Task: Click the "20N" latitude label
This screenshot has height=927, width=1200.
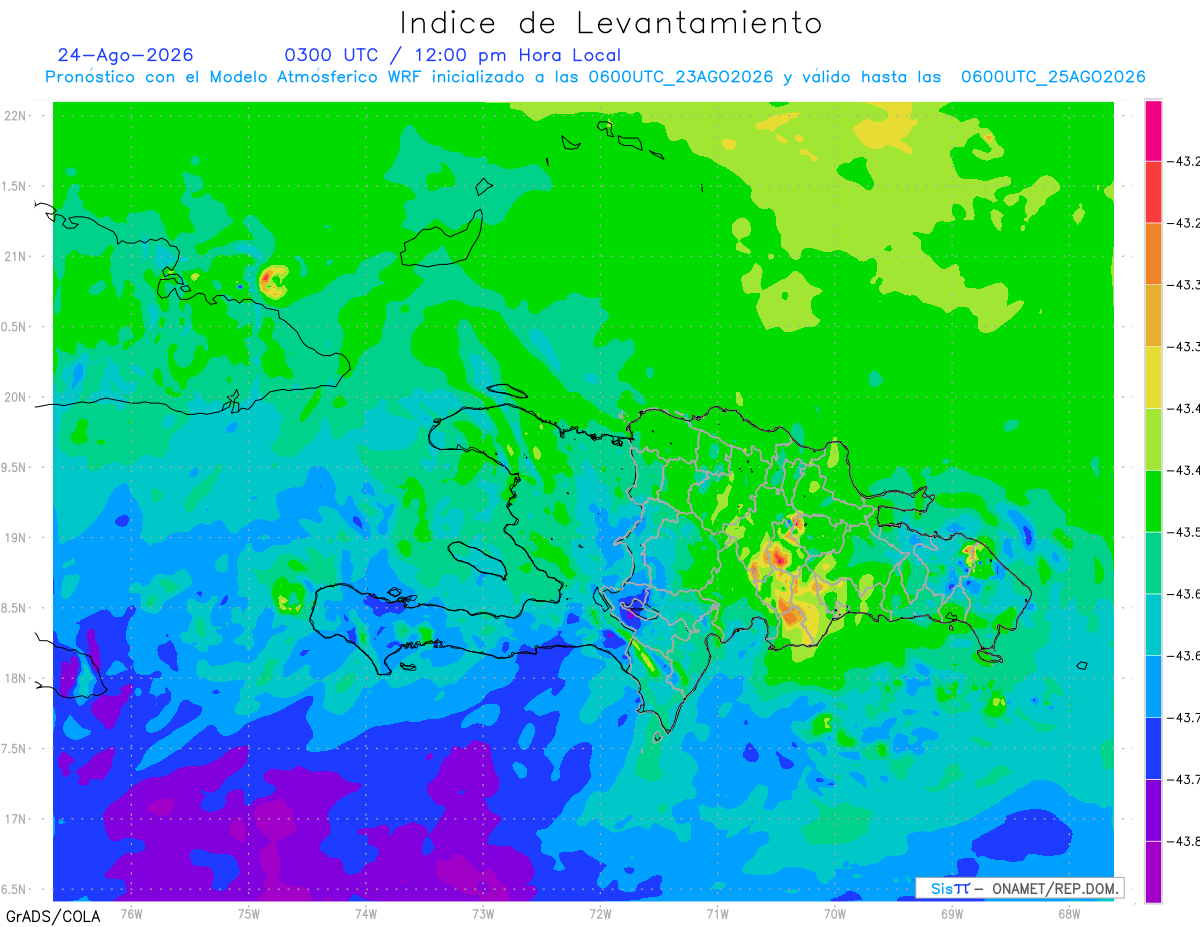Action: [17, 398]
